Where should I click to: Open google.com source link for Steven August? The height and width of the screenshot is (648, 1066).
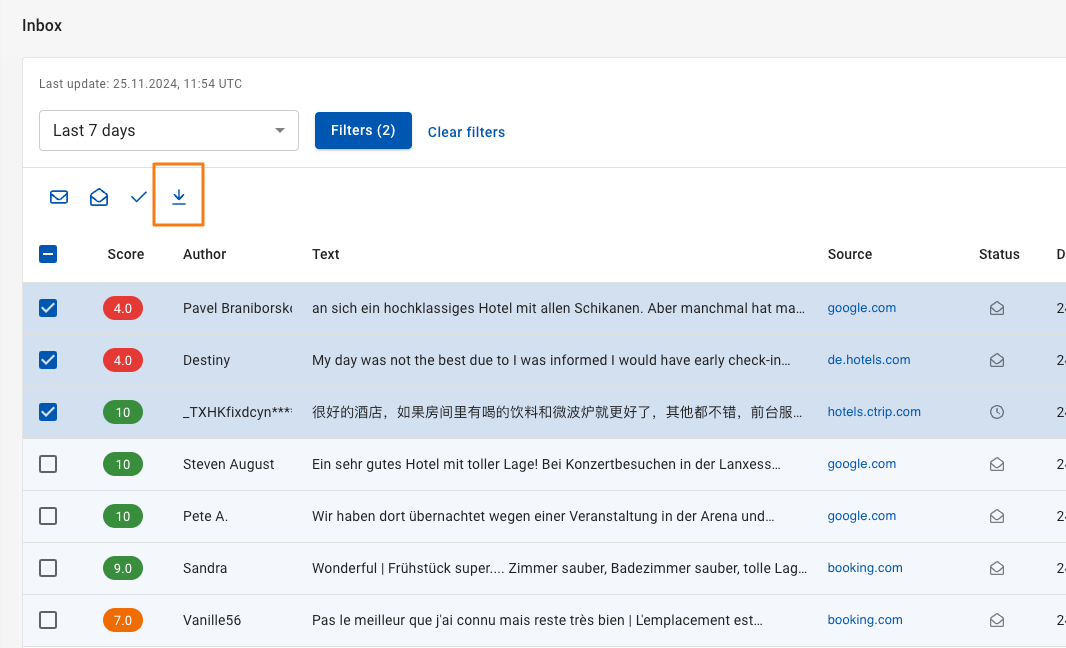[861, 464]
